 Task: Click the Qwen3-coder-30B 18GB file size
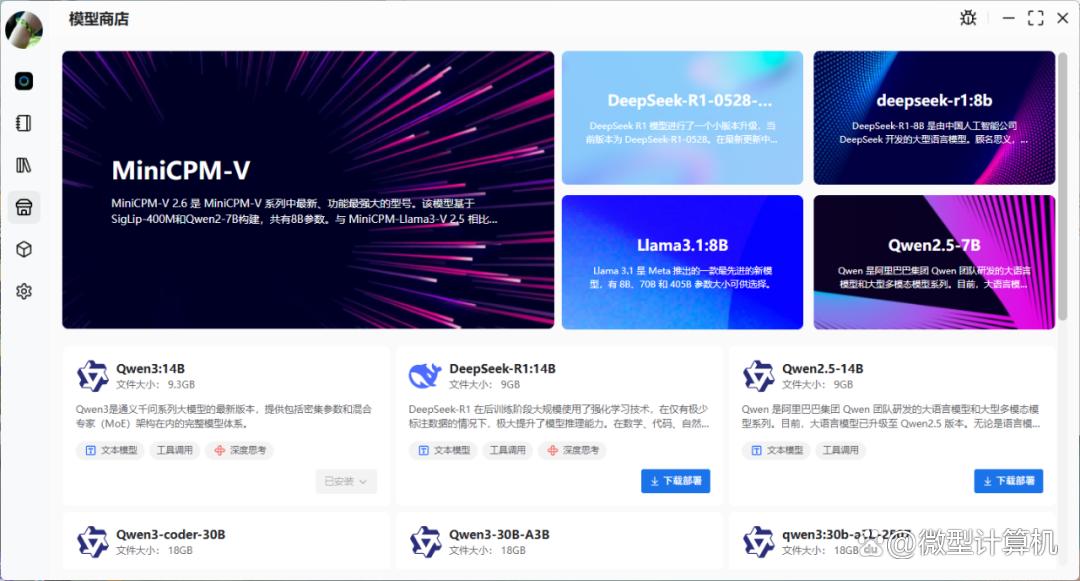pos(154,551)
